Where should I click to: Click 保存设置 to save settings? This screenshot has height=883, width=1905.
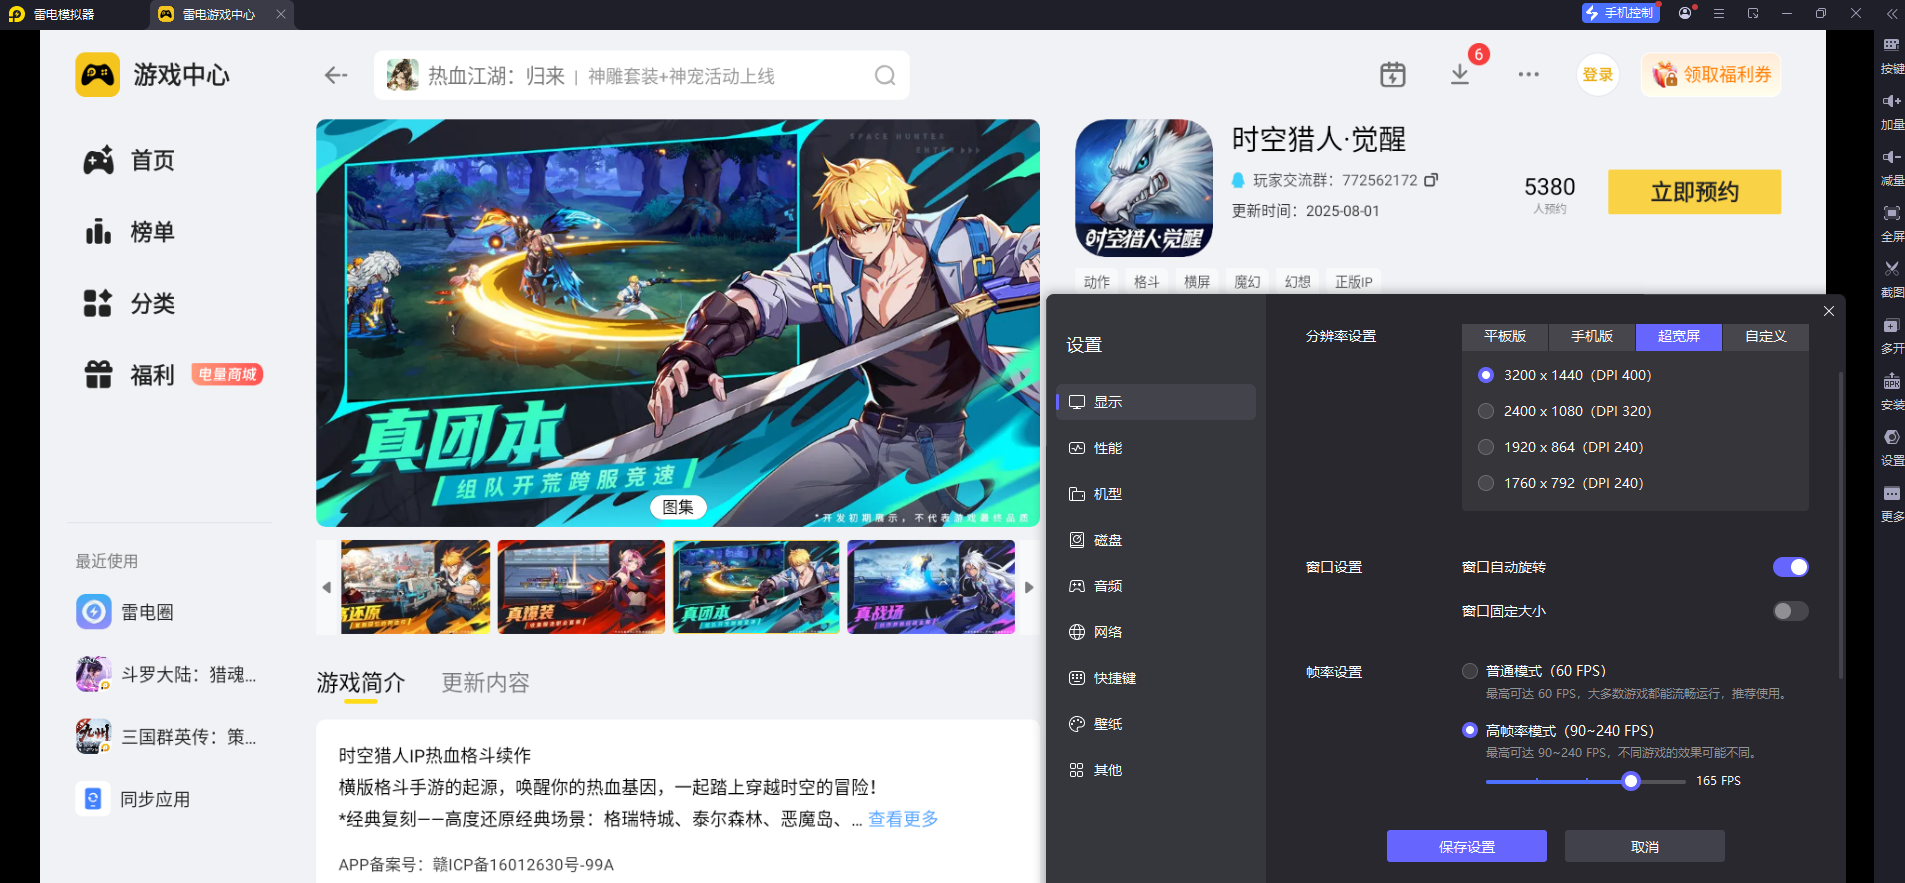tap(1467, 846)
